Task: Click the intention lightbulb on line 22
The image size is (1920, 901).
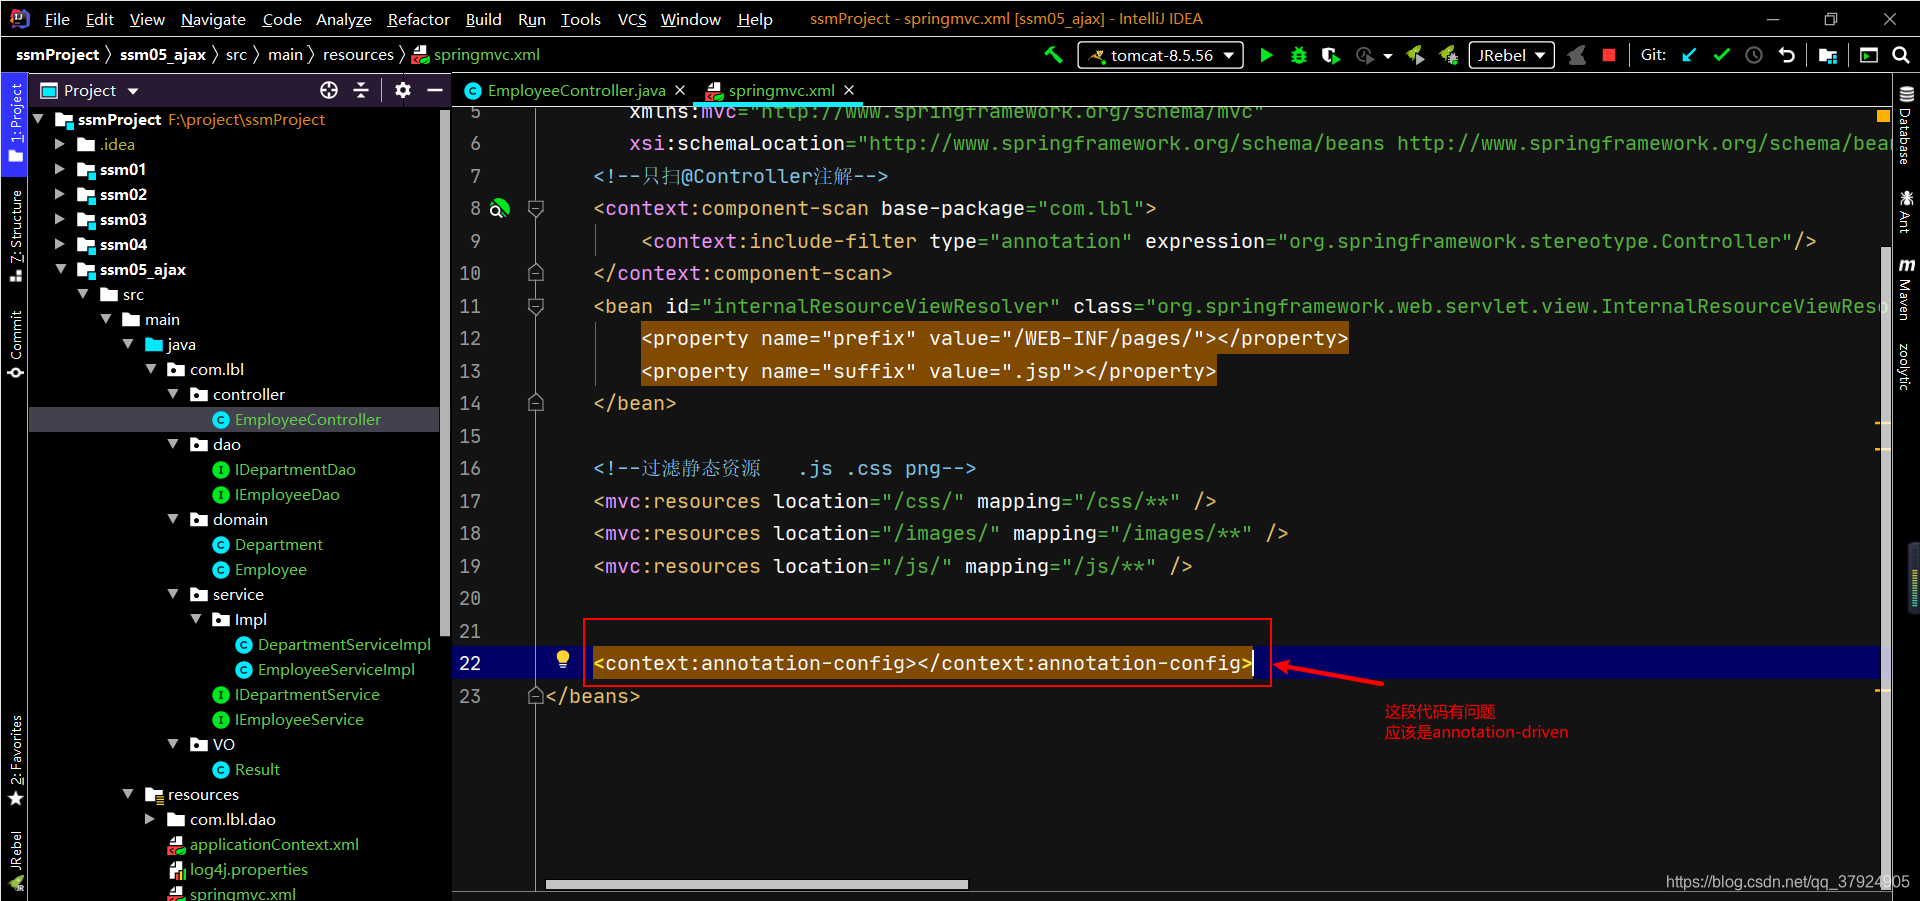Action: 563,658
